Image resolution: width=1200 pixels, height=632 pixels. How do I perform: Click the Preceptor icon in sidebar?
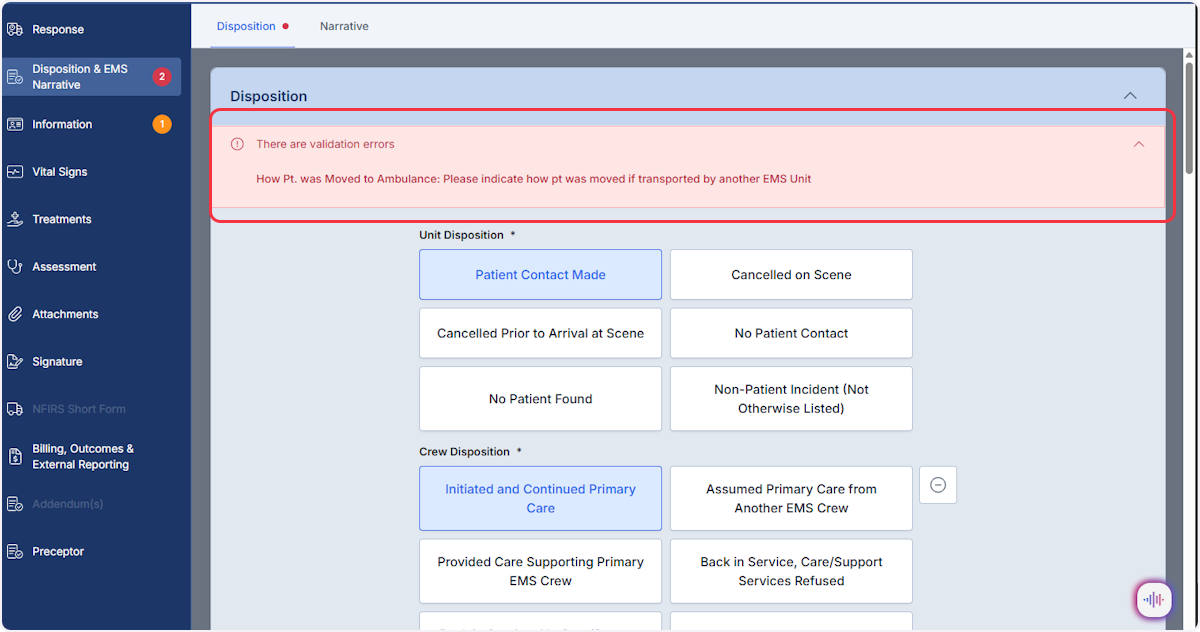(15, 552)
